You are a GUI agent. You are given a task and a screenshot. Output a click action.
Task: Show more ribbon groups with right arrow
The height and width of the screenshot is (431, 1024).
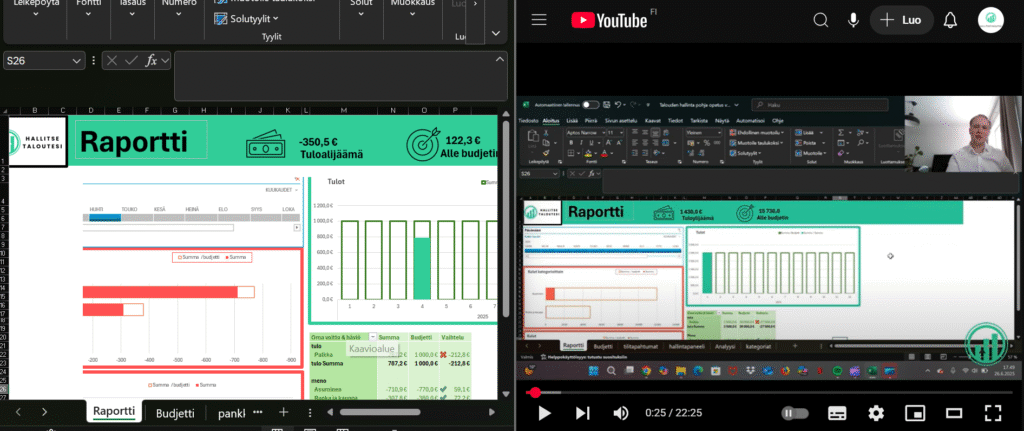pyautogui.click(x=475, y=4)
